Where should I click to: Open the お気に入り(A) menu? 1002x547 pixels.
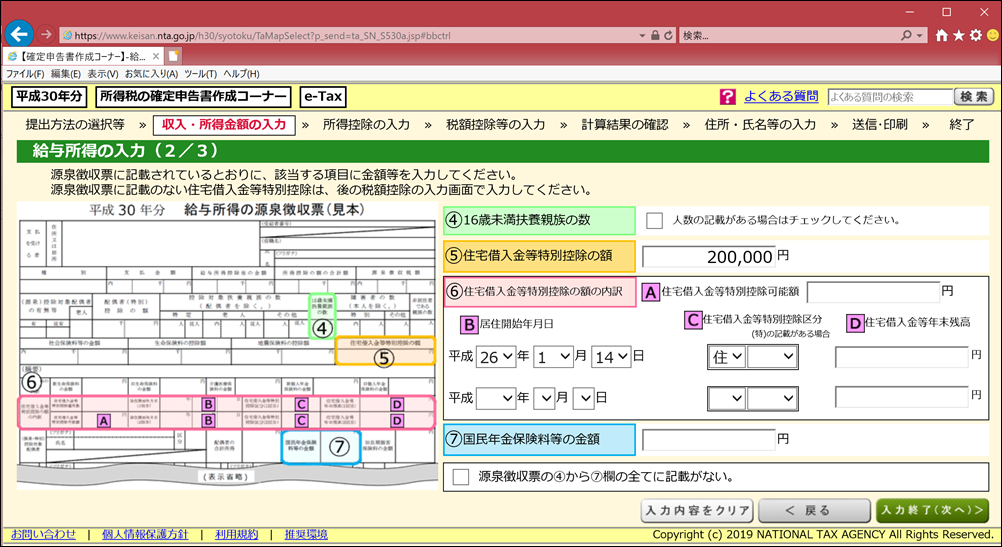click(151, 74)
